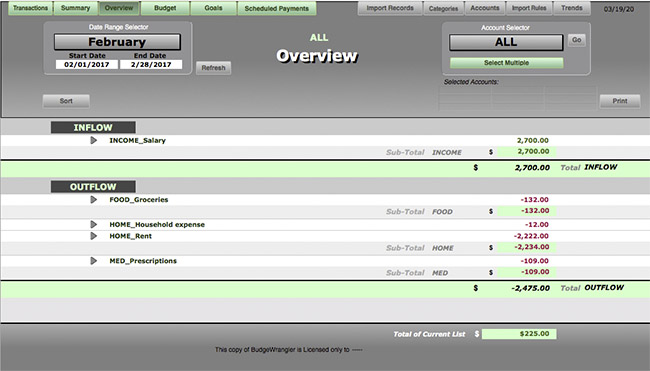Open the ALL account selector
This screenshot has width=650, height=371.
[506, 42]
